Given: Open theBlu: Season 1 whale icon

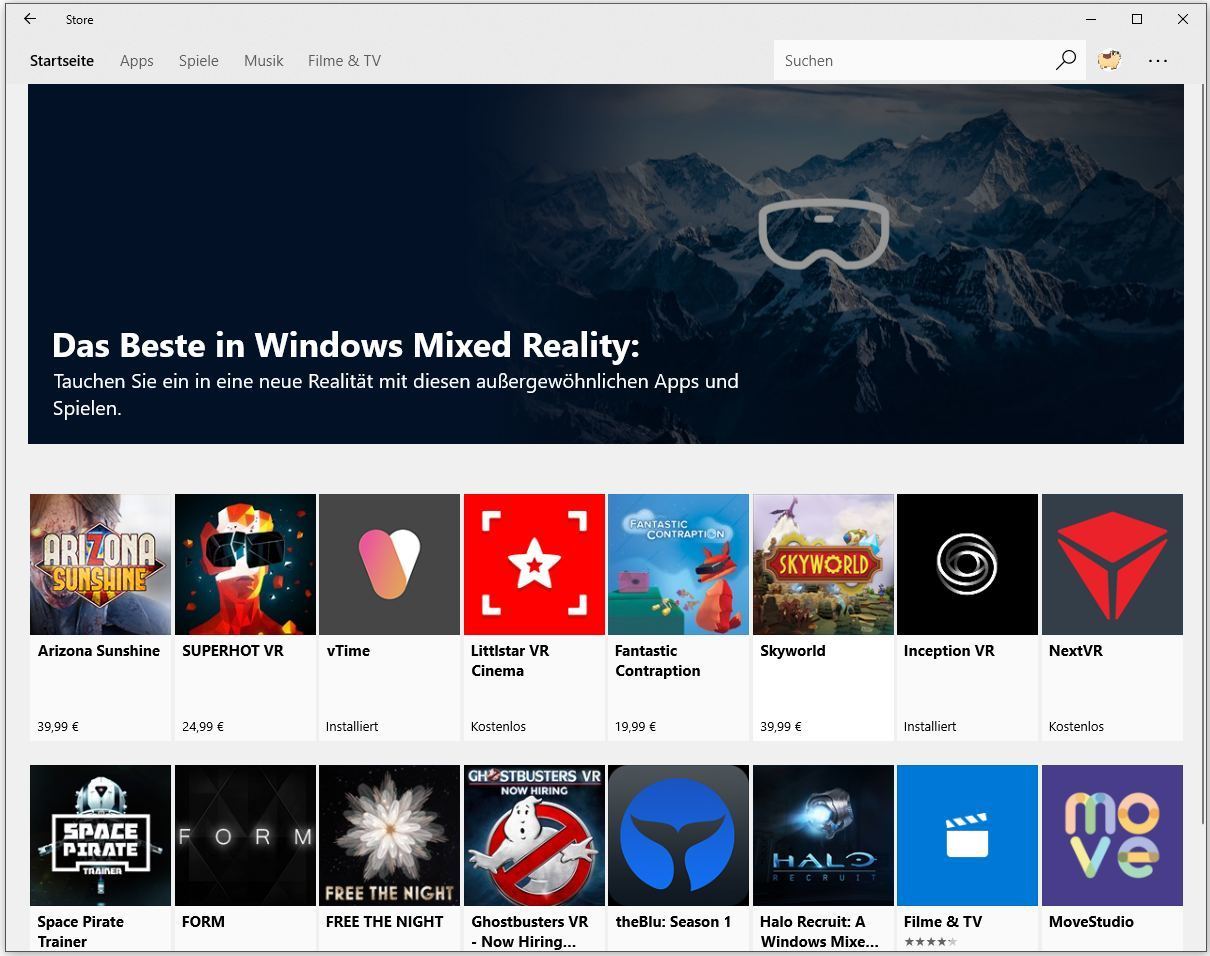Looking at the screenshot, I should pos(678,835).
